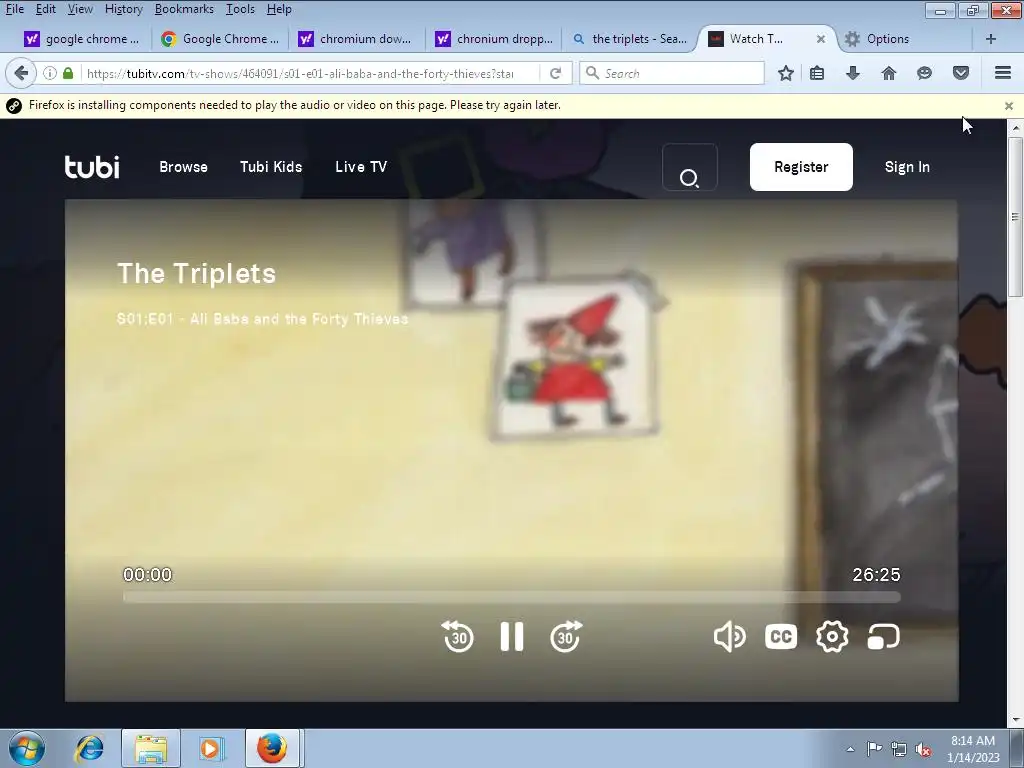
Task: Mute the player volume icon
Action: 729,636
